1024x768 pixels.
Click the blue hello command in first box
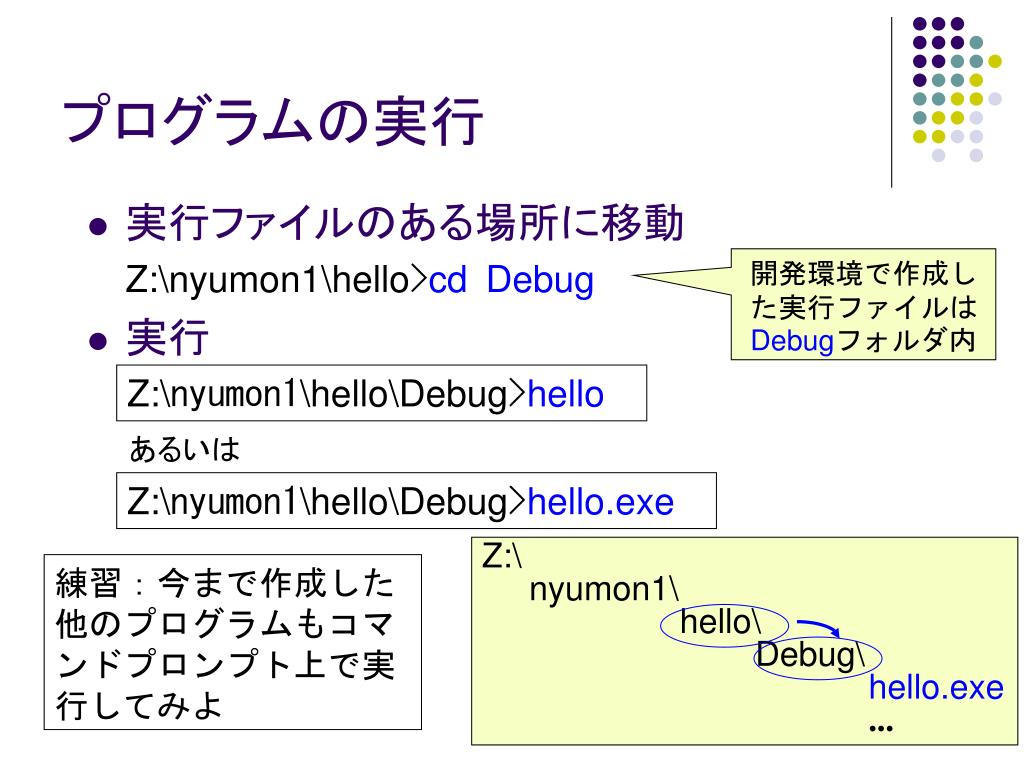point(566,394)
